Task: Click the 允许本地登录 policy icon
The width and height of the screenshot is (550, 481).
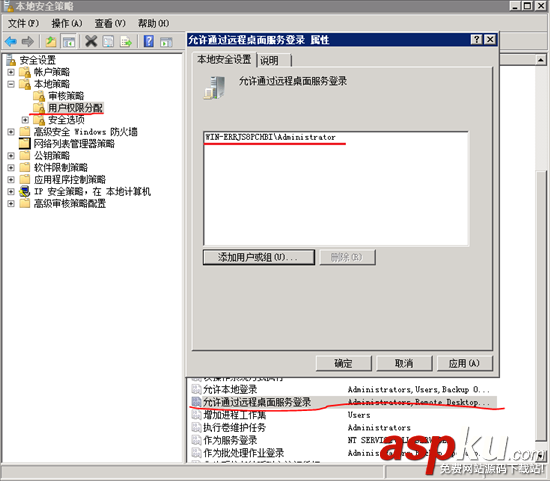Action: pos(196,389)
